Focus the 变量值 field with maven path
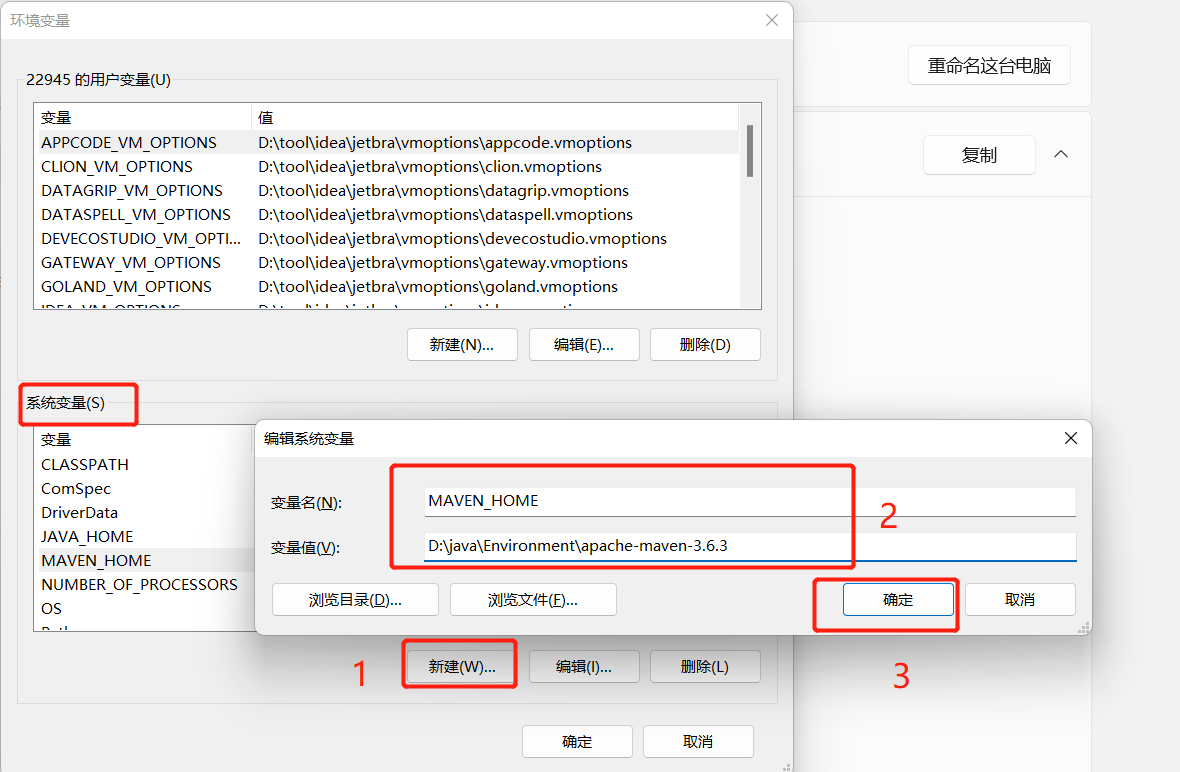 point(750,546)
